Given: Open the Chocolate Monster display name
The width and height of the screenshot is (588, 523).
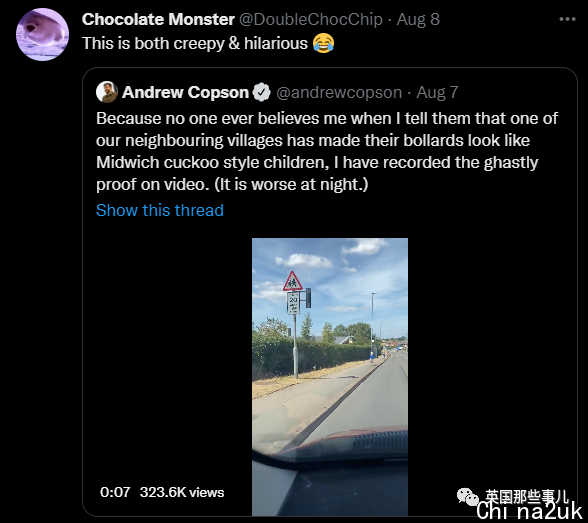Looking at the screenshot, I should [158, 19].
